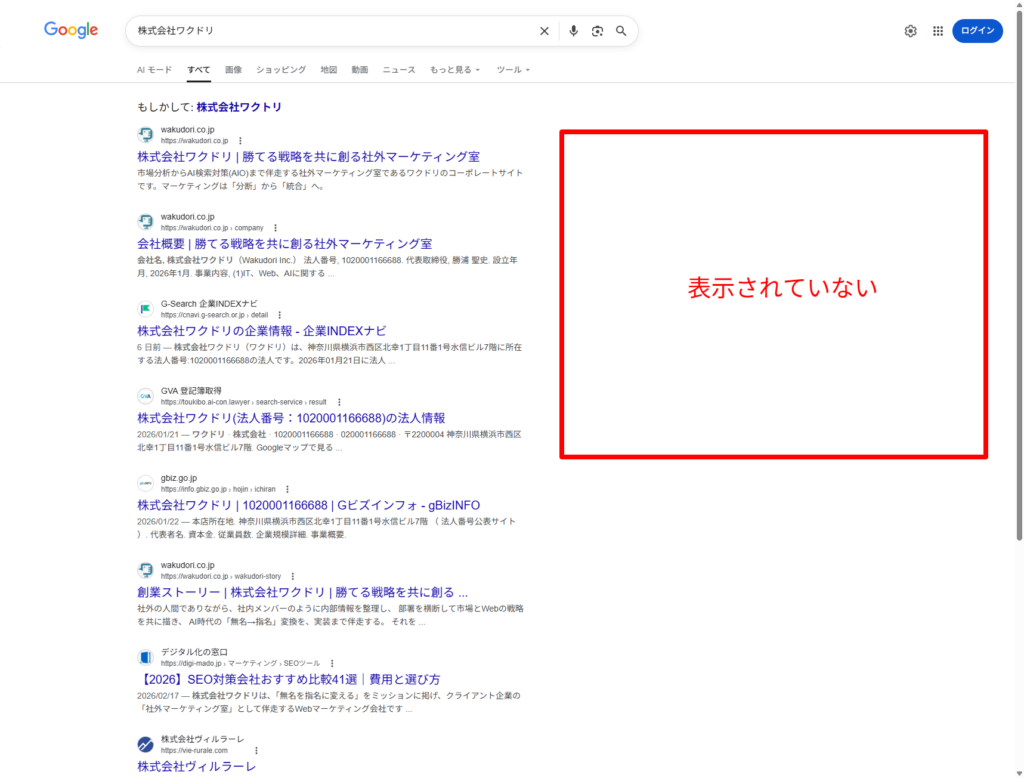Viewport: 1024px width, 778px height.
Task: Click the ログイン button
Action: pos(977,31)
